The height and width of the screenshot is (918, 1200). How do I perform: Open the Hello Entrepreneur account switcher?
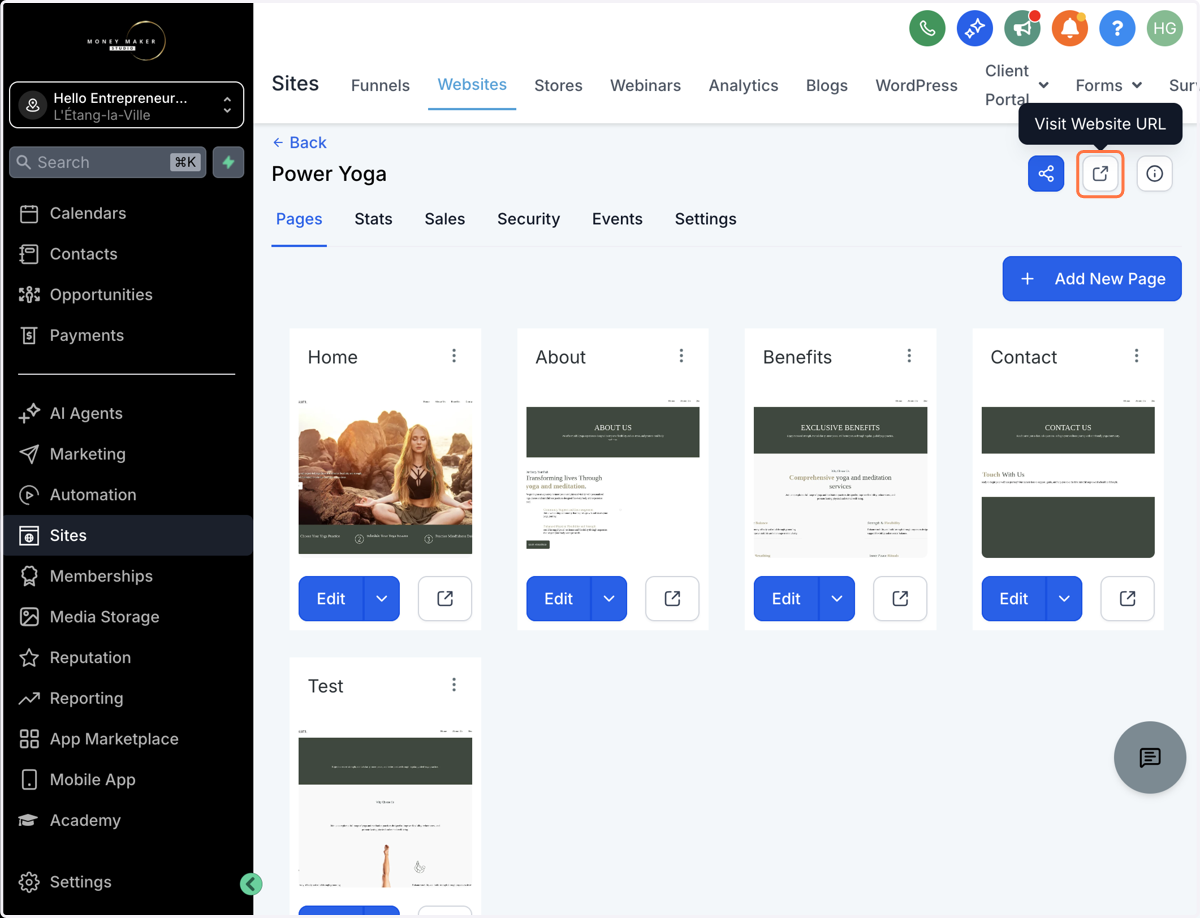click(x=127, y=105)
